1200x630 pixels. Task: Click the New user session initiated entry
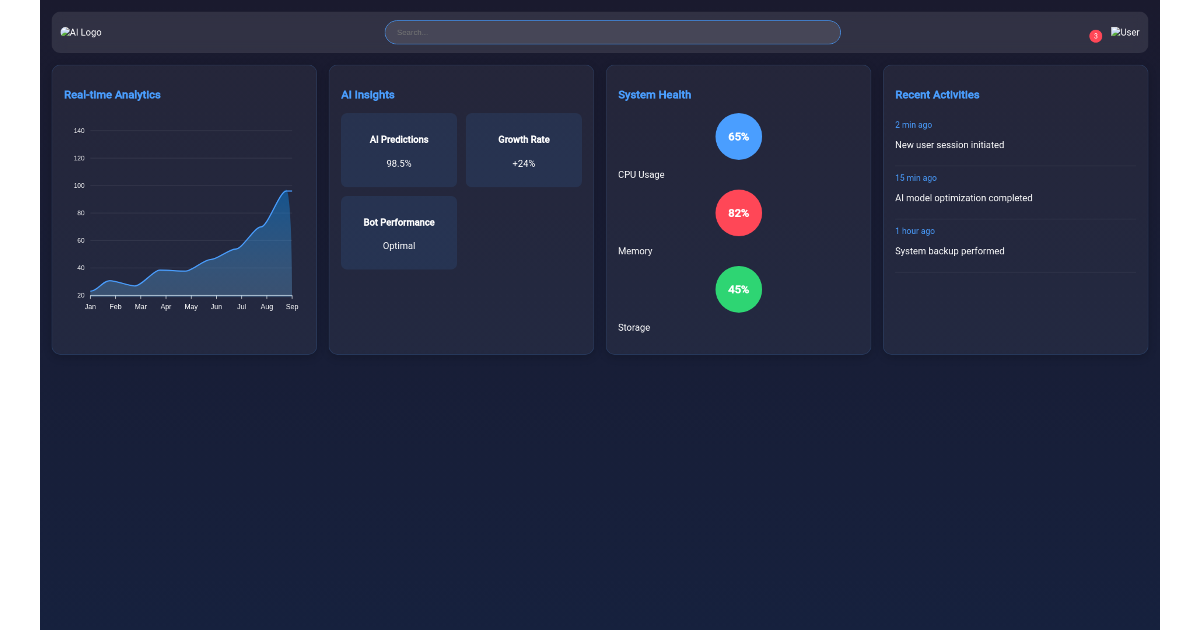coord(948,144)
